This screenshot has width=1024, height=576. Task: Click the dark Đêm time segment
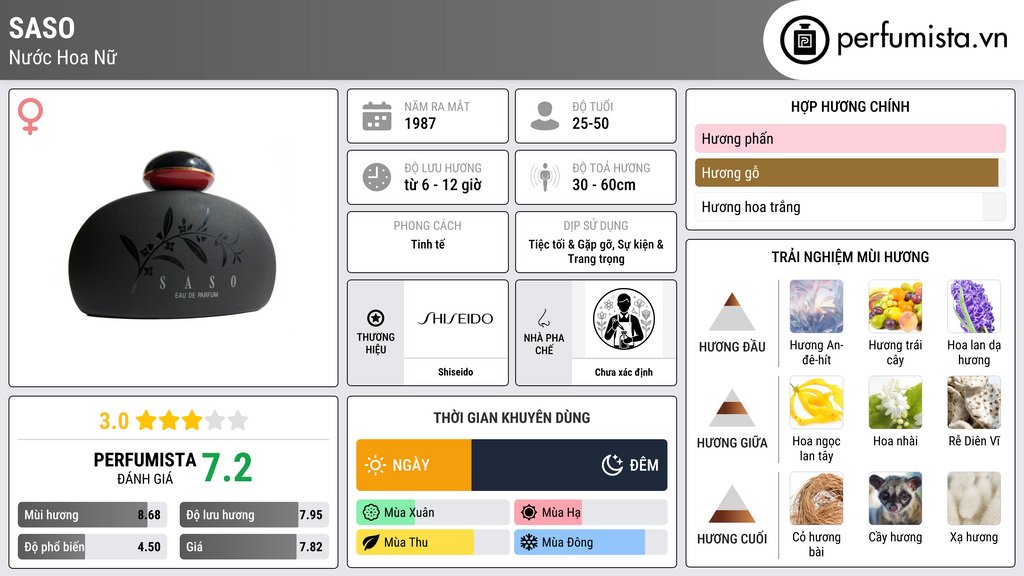pyautogui.click(x=569, y=465)
